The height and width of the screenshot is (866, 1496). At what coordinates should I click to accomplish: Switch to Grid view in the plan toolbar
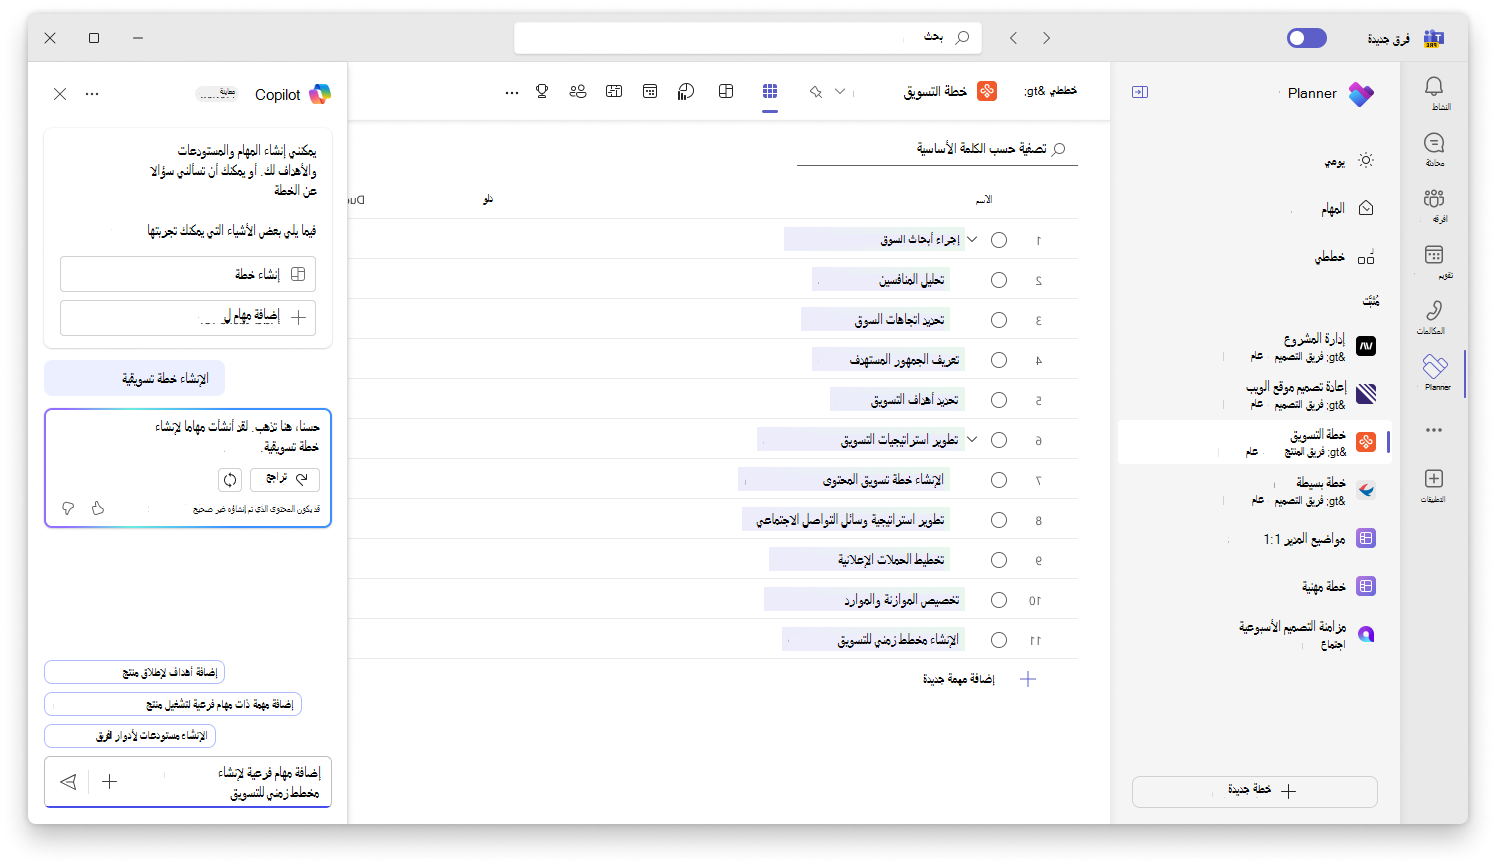coord(769,91)
